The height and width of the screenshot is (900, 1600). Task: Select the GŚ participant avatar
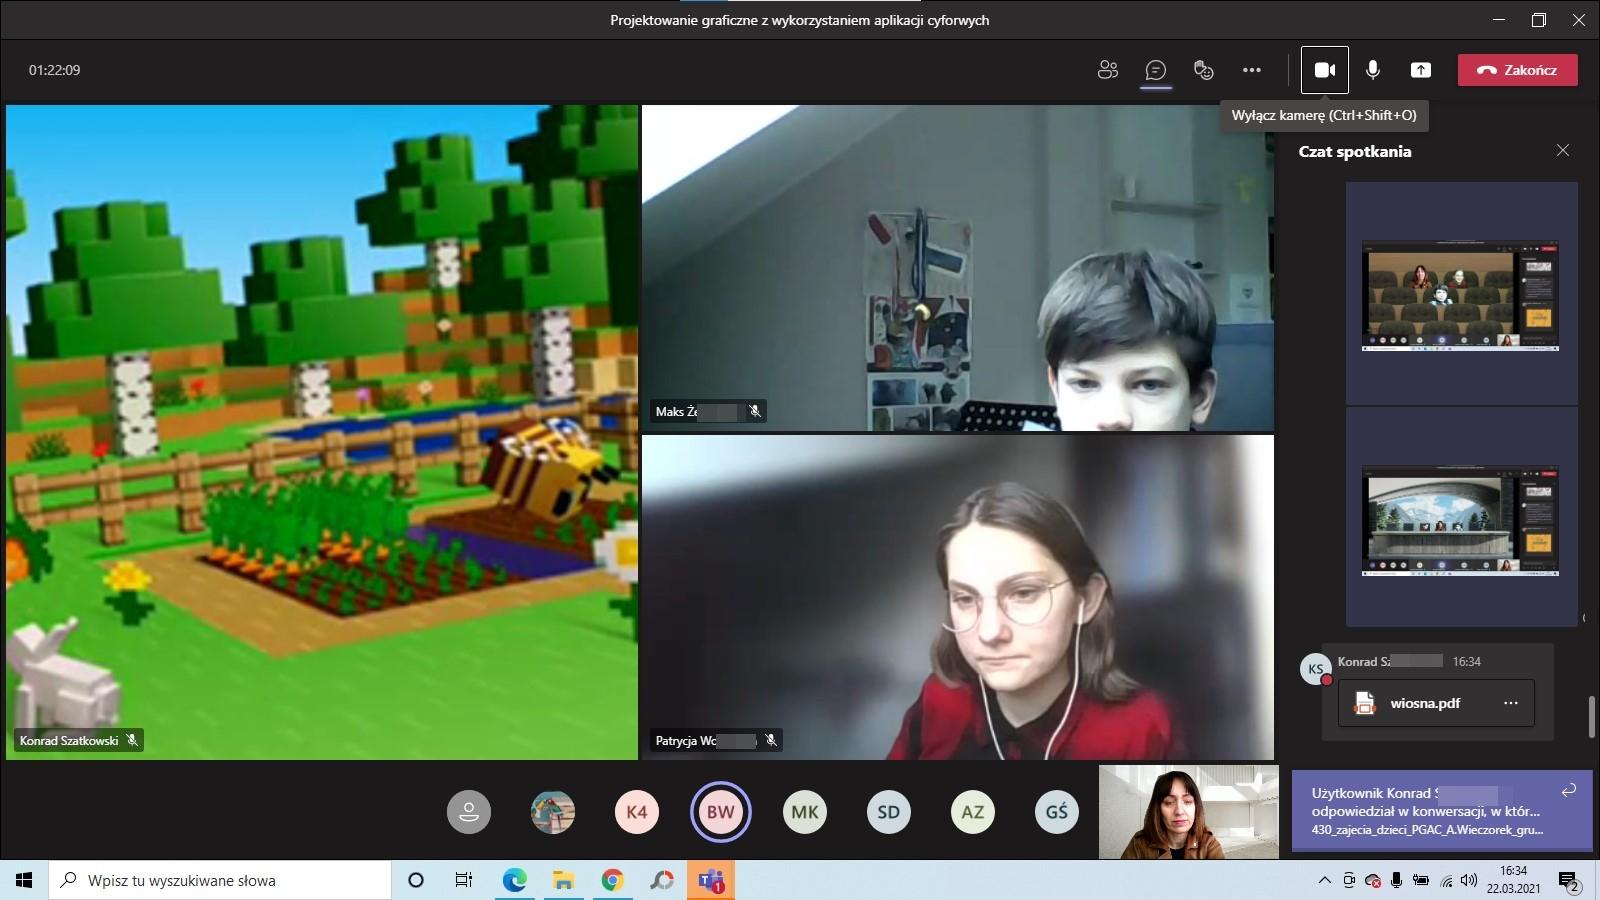pos(1057,812)
